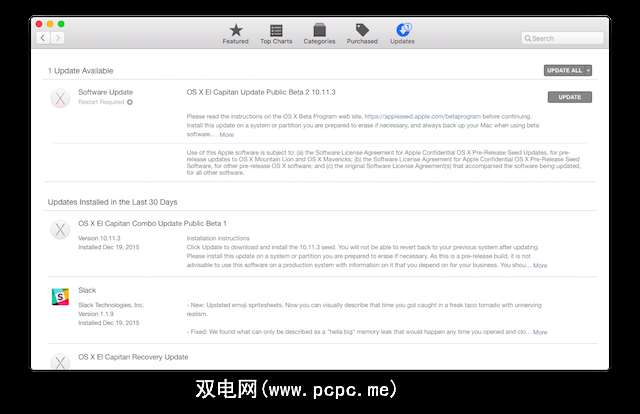Viewport: 640px width, 414px height.
Task: Click the 'Slack' app name
Action: [87, 290]
